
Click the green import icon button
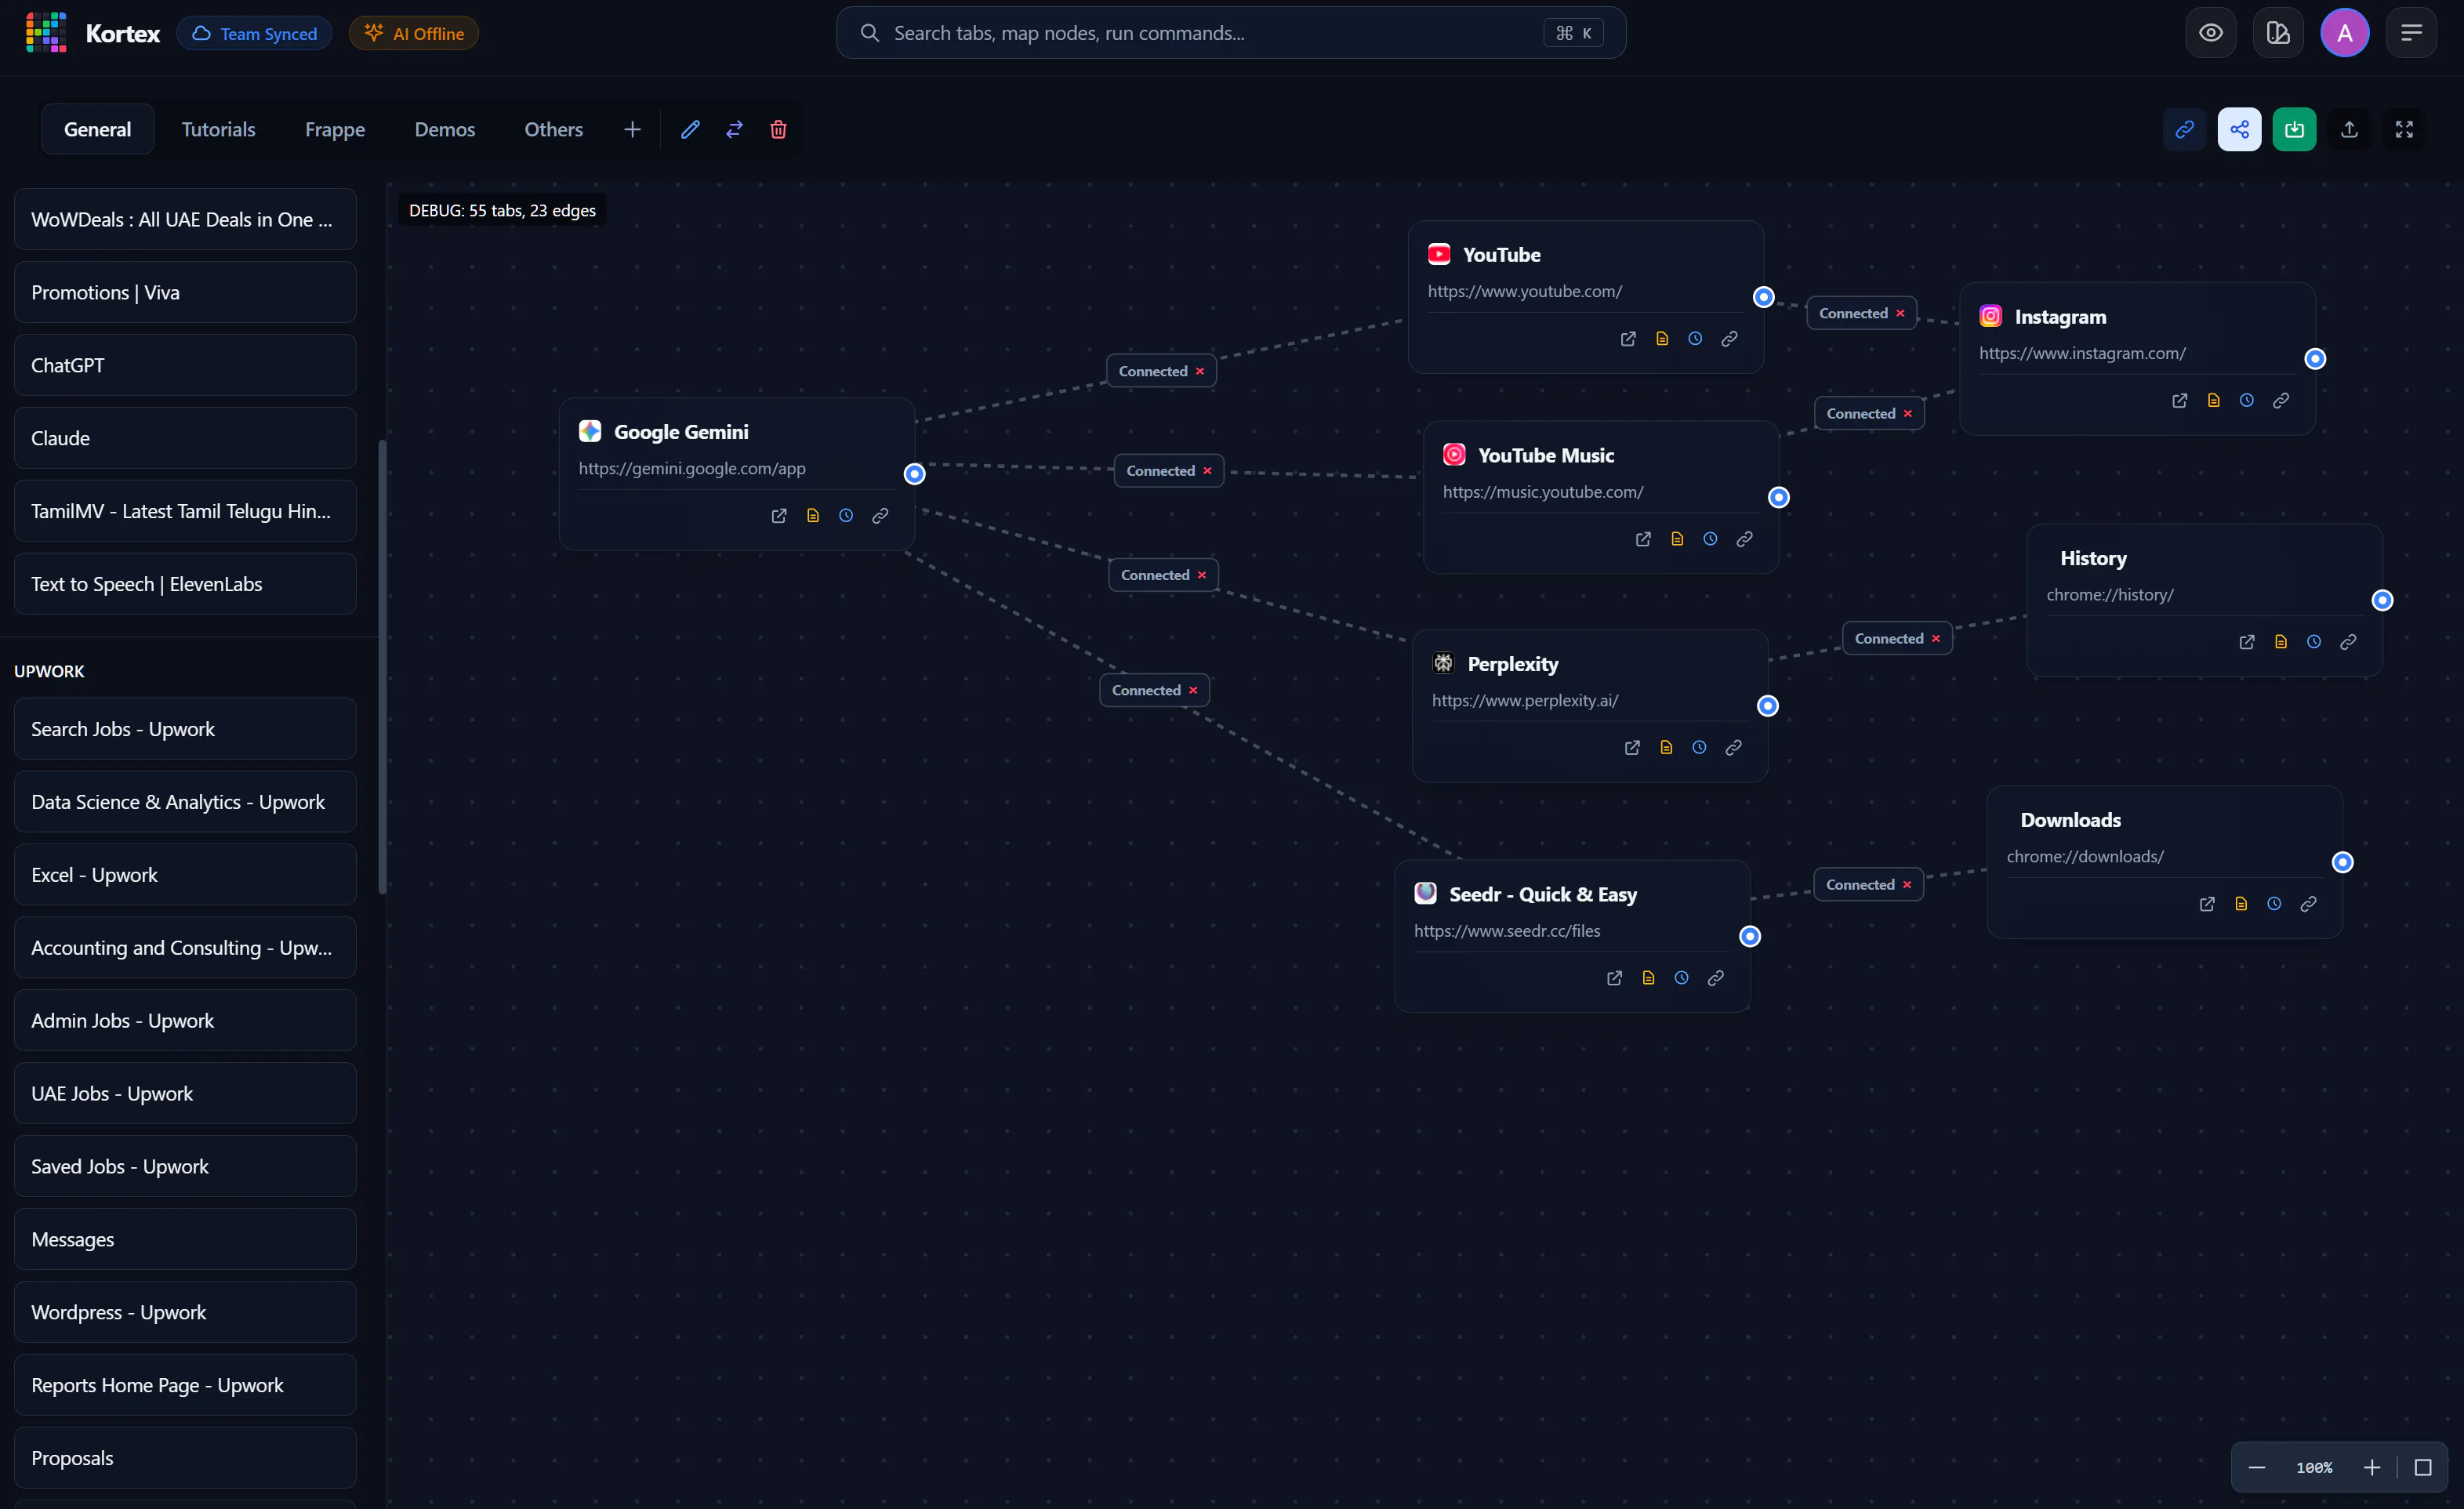tap(2294, 129)
